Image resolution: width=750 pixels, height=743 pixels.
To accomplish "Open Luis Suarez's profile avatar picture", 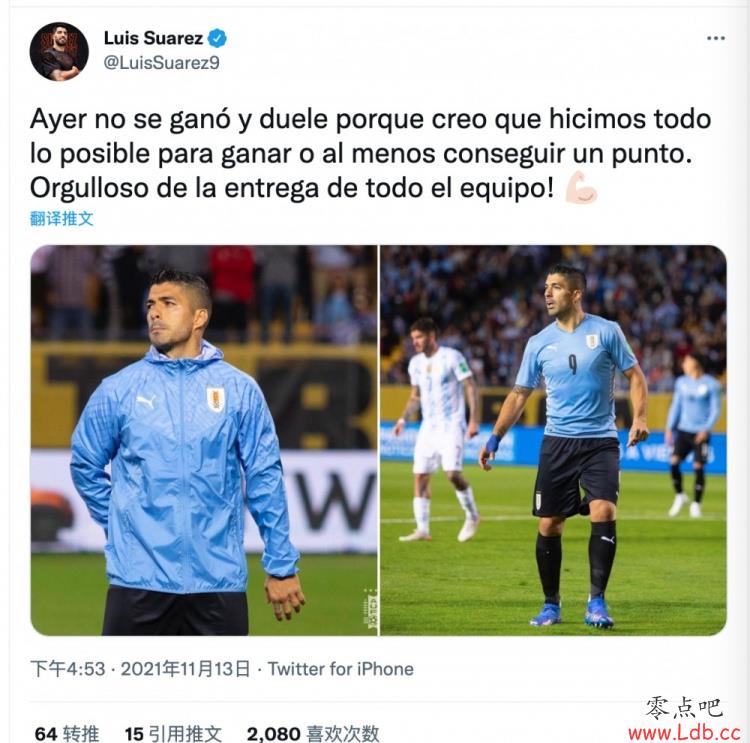I will click(x=59, y=52).
